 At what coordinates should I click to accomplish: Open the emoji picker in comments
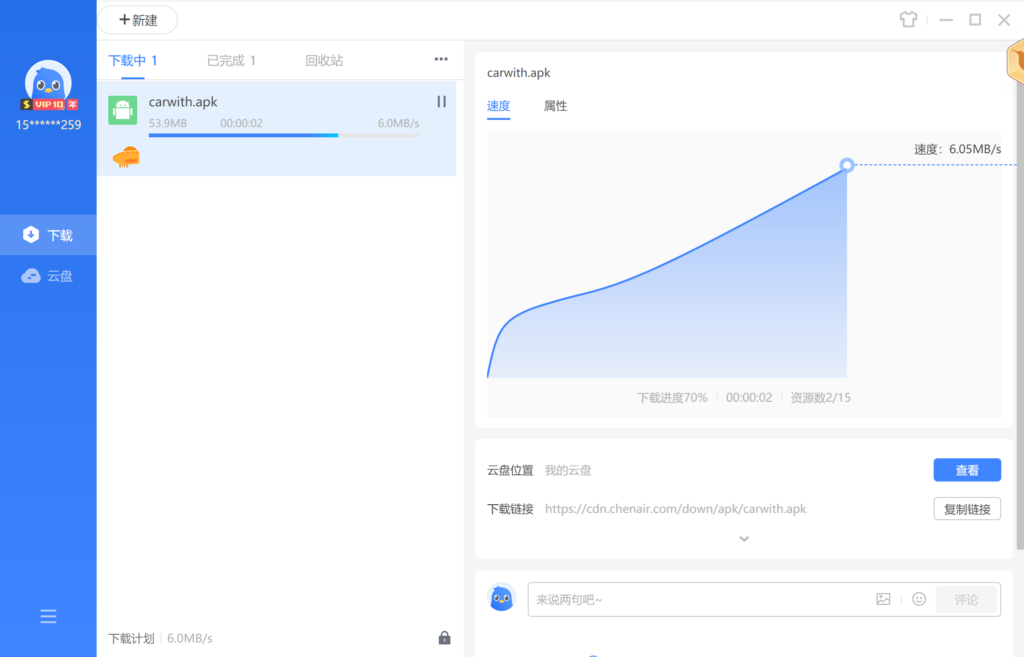[918, 599]
